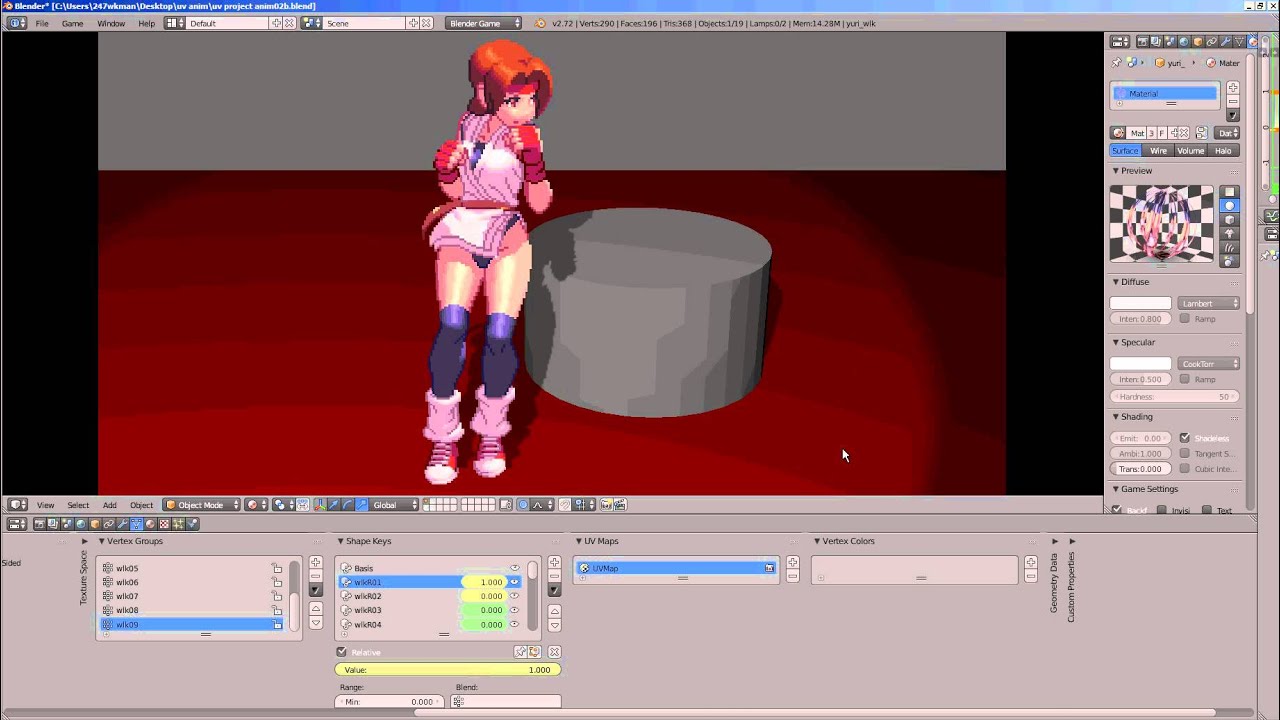1280x720 pixels.
Task: Open the Help menu
Action: coord(146,23)
